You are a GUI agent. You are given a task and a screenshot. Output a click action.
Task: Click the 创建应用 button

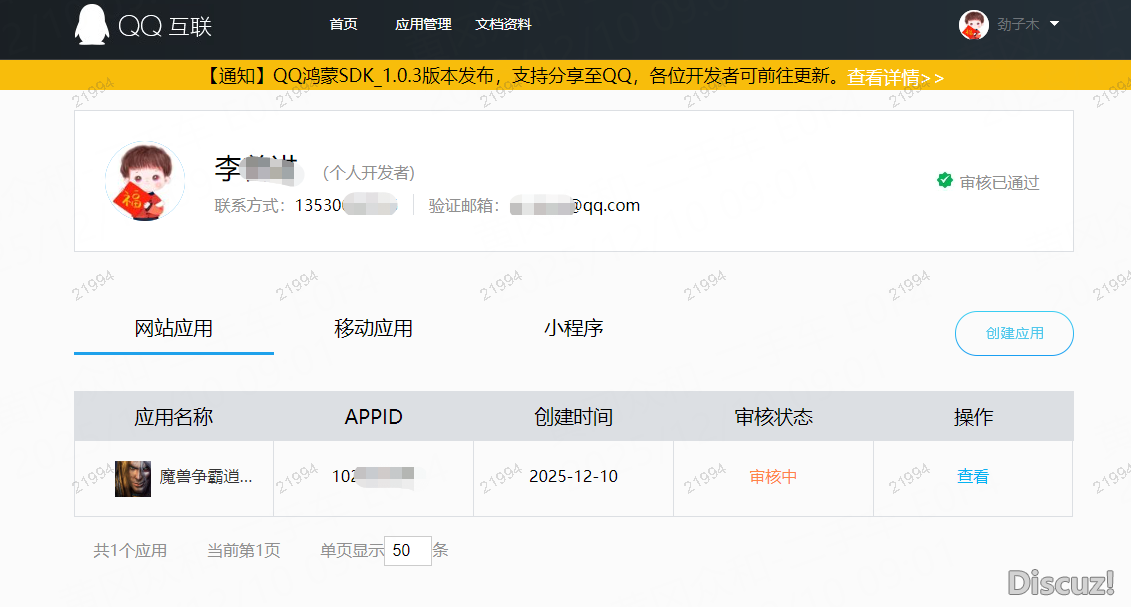click(1014, 333)
